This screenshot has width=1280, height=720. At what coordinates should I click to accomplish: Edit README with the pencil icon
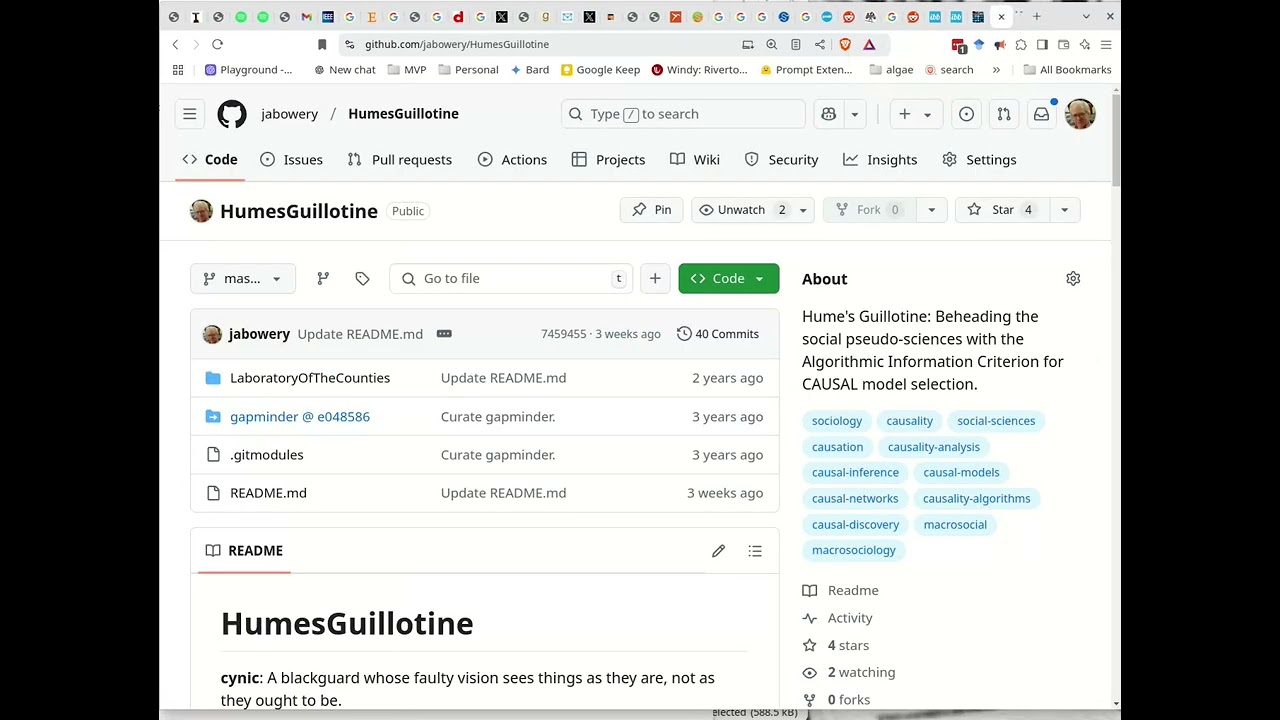pyautogui.click(x=718, y=551)
